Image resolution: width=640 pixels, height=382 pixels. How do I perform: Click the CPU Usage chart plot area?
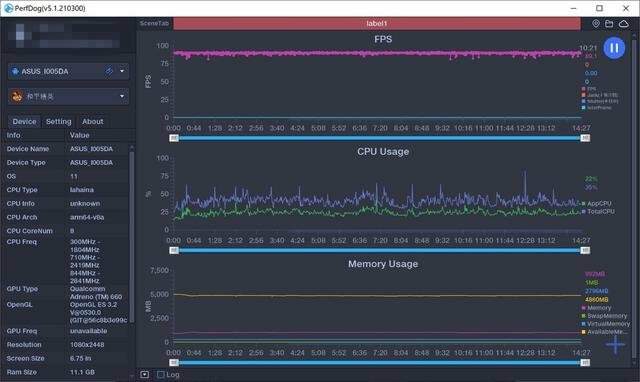(377, 194)
